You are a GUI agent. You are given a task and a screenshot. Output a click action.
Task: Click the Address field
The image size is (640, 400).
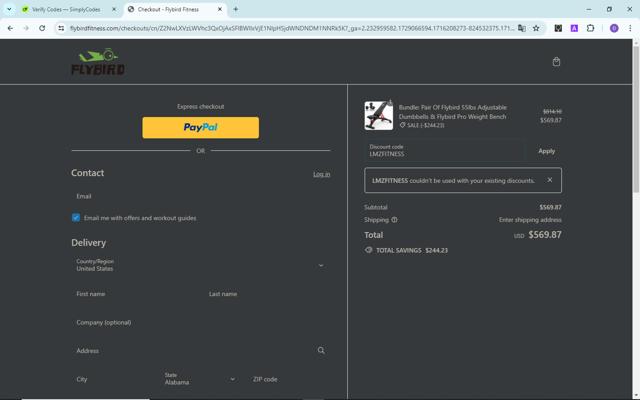click(x=200, y=351)
